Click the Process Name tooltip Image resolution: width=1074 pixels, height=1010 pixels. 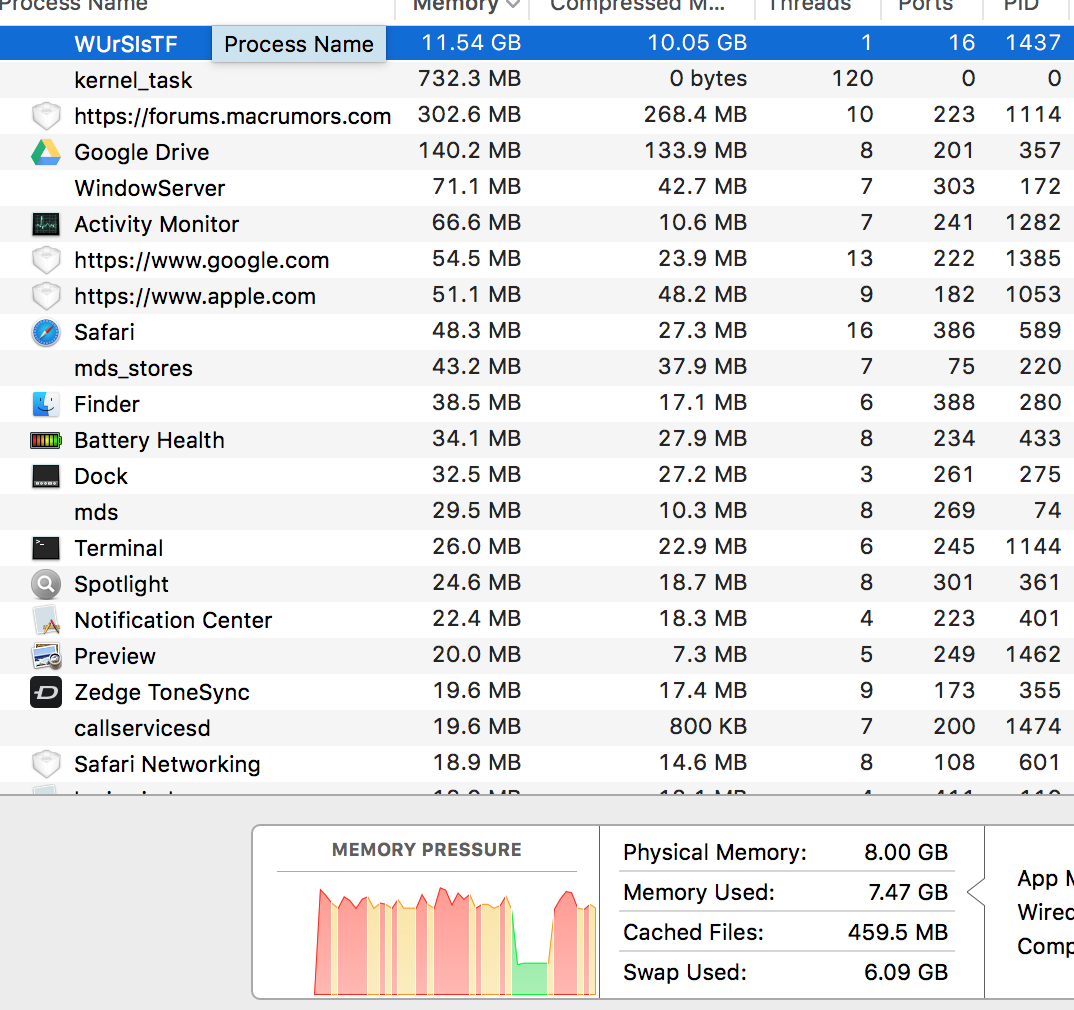pyautogui.click(x=299, y=44)
